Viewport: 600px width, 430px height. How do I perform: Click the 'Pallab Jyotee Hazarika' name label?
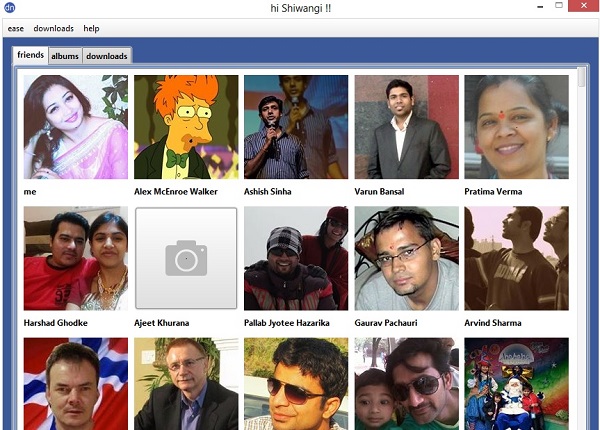287,323
